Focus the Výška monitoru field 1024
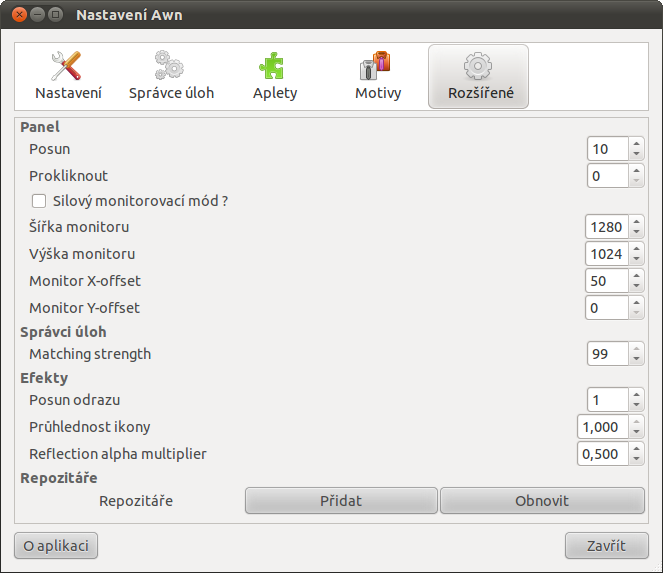The image size is (663, 573). tap(607, 254)
